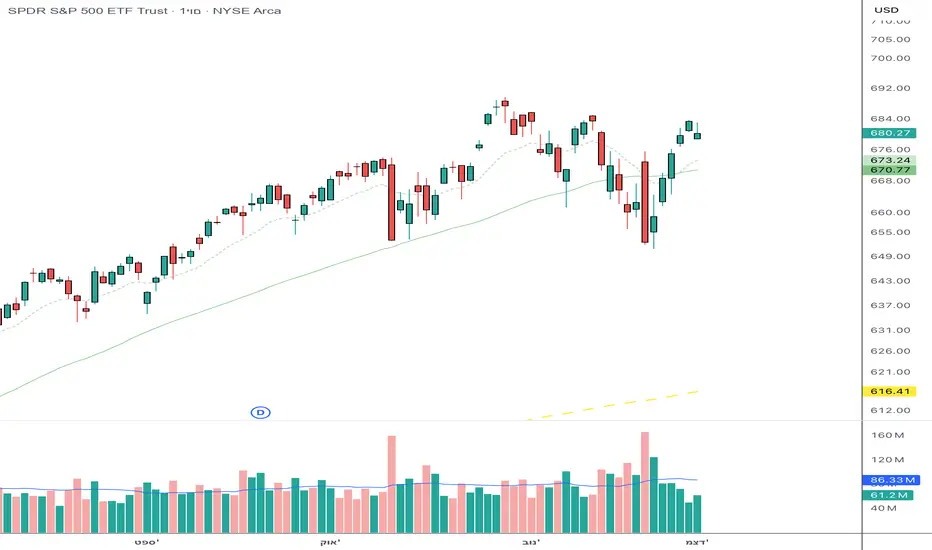Click the dividend 'D' marker icon
Viewport: 932px width, 550px height.
(x=262, y=412)
